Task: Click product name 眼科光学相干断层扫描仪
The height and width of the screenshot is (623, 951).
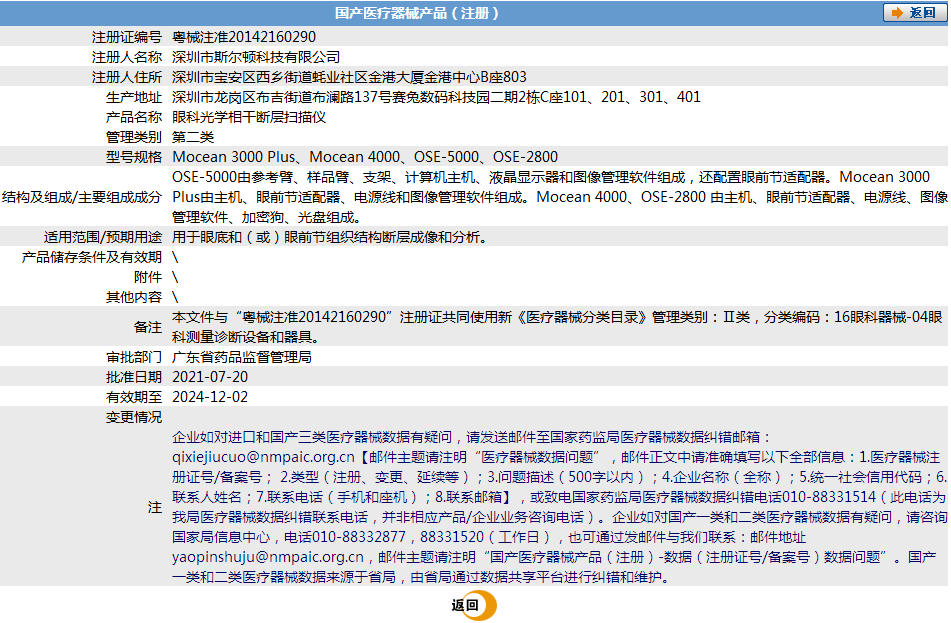Action: tap(249, 117)
